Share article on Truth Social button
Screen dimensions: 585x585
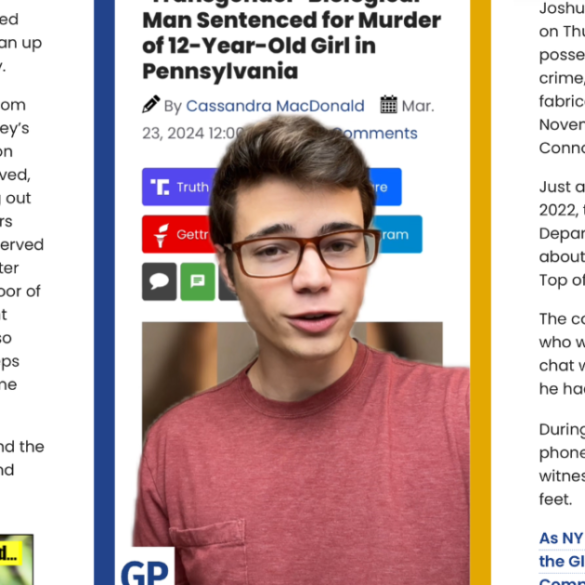coord(179,187)
